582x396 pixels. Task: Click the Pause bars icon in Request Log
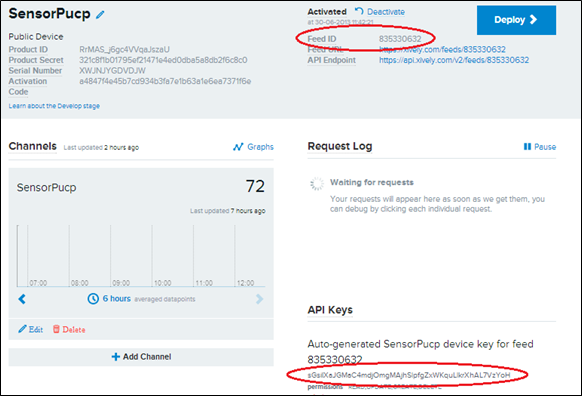pyautogui.click(x=527, y=147)
